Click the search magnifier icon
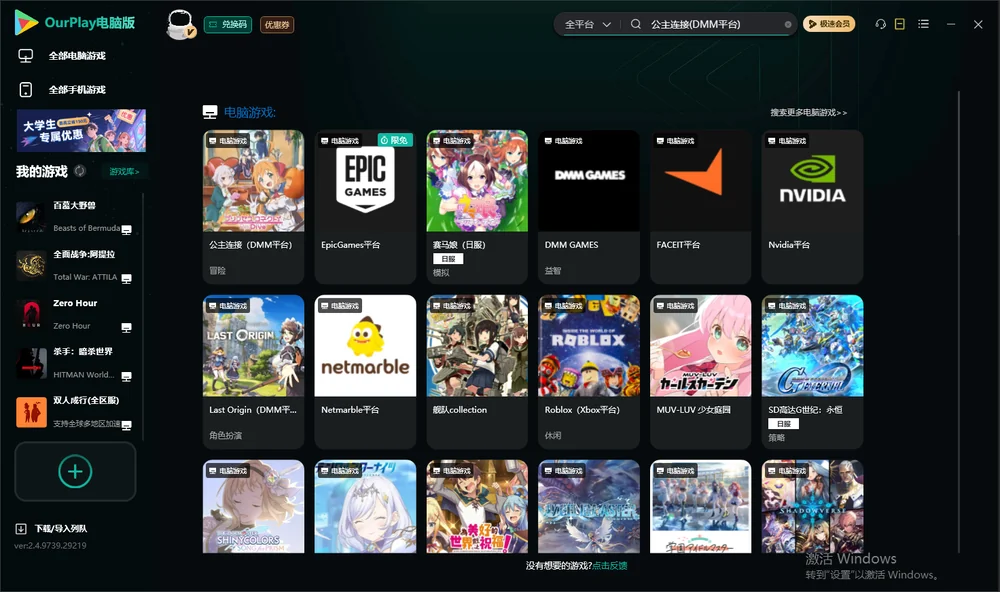Screen dimensions: 1000x592 (636, 24)
